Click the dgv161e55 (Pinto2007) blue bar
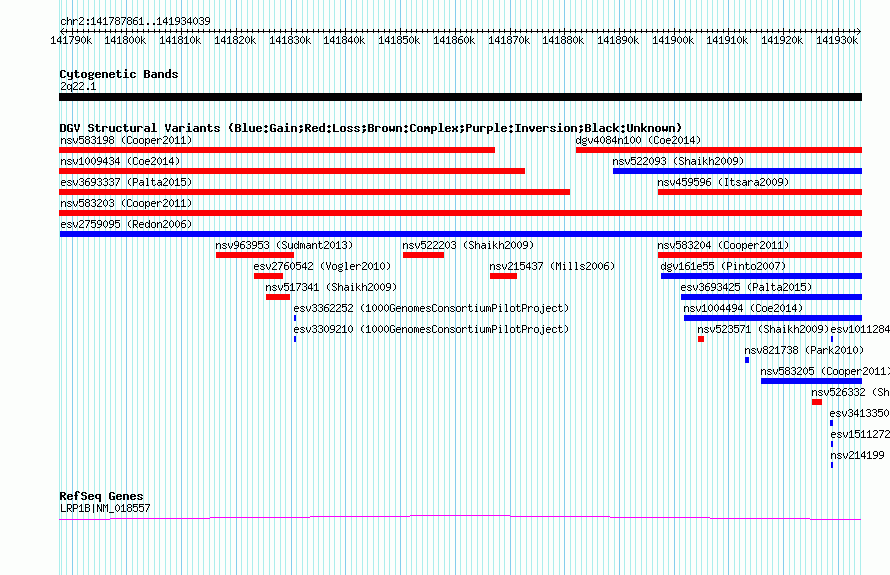The image size is (890, 575). pos(761,276)
